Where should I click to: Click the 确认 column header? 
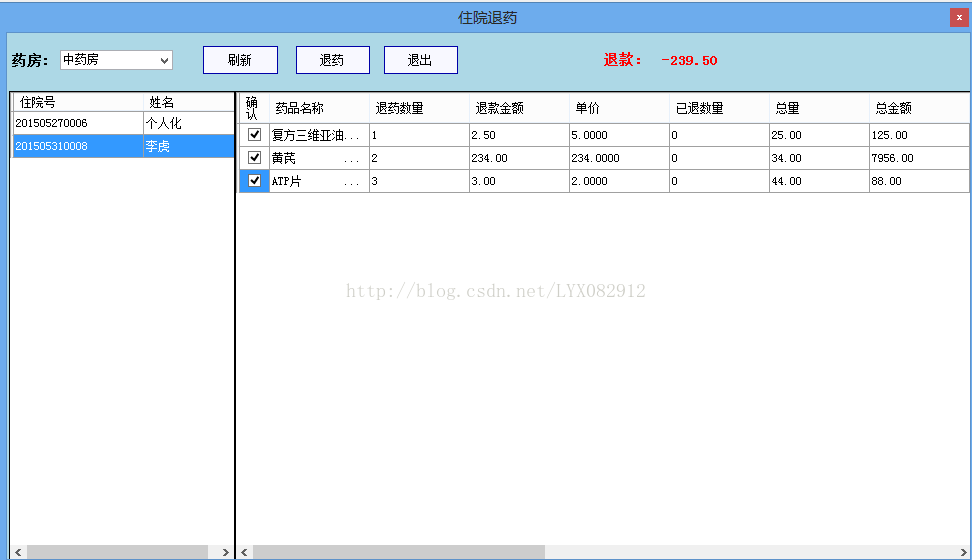pyautogui.click(x=254, y=108)
